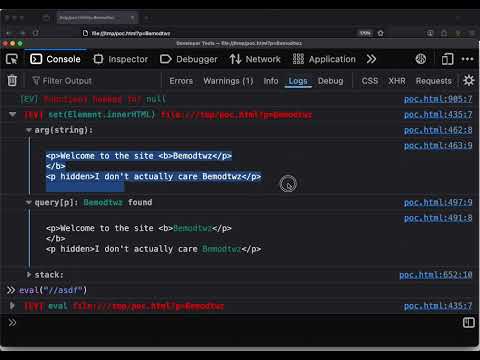Screen dimensions: 480x360
Task: Toggle the XHR filter
Action: (397, 81)
